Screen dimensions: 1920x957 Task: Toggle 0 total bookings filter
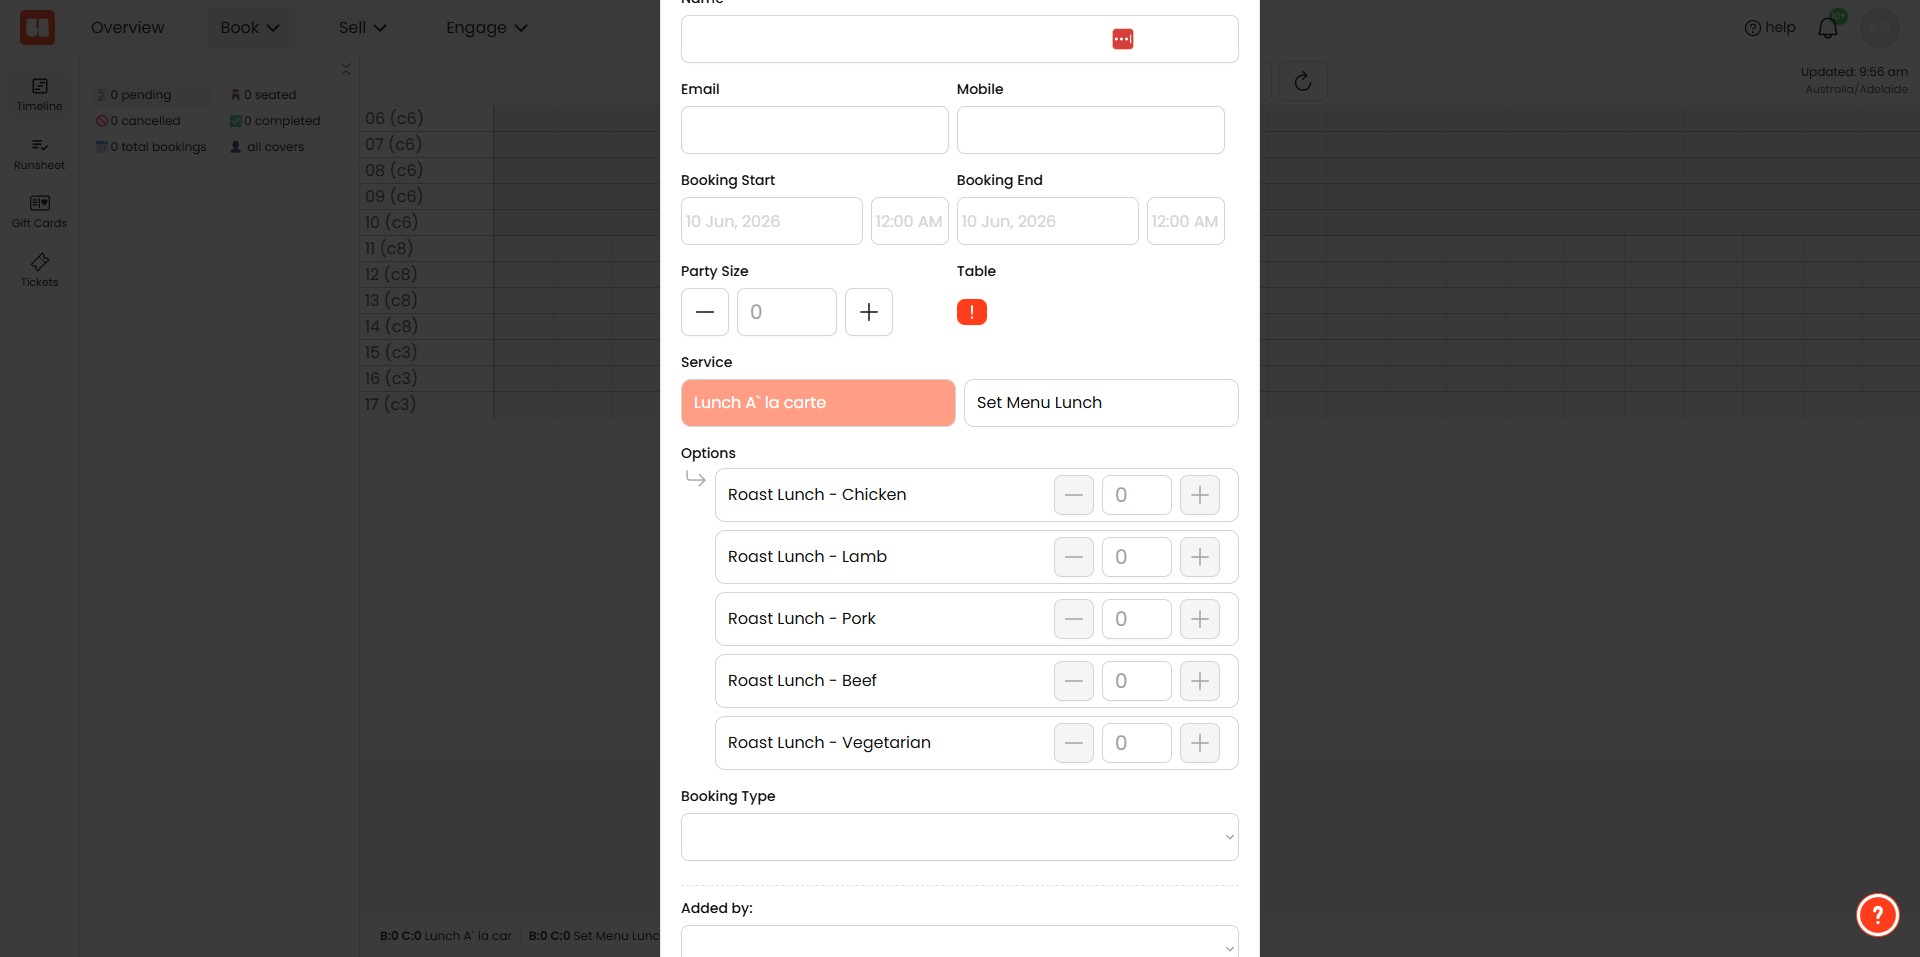click(x=151, y=147)
